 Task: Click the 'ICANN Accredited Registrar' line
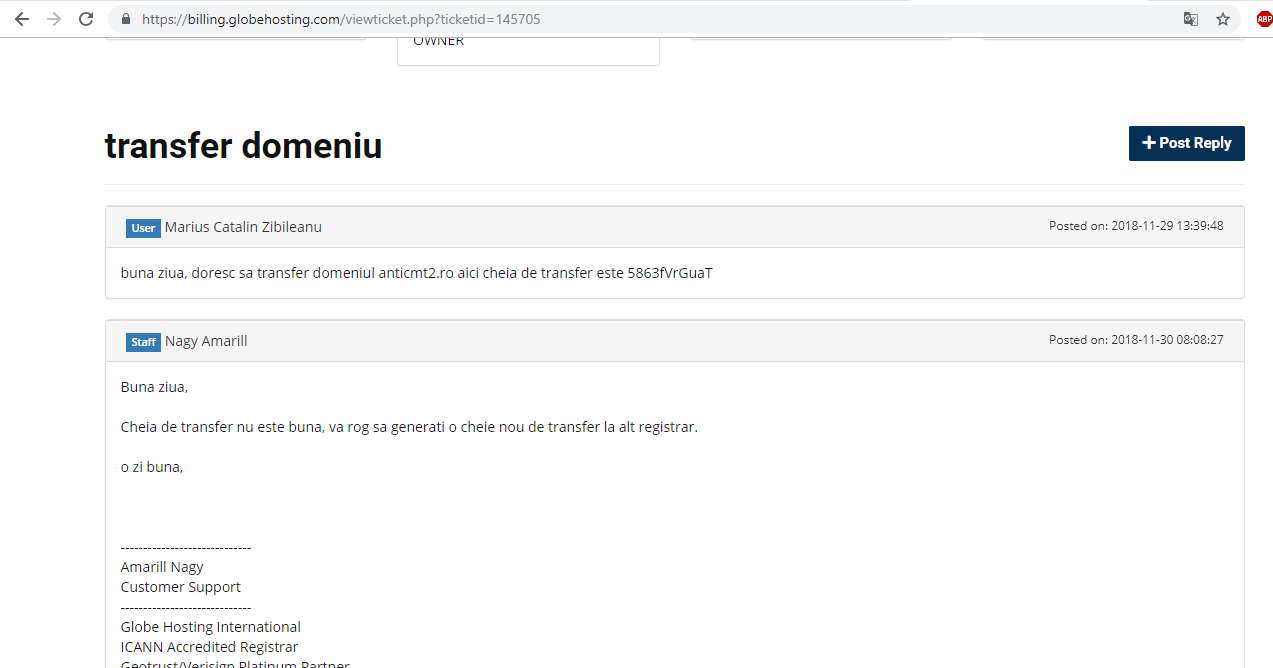(210, 647)
